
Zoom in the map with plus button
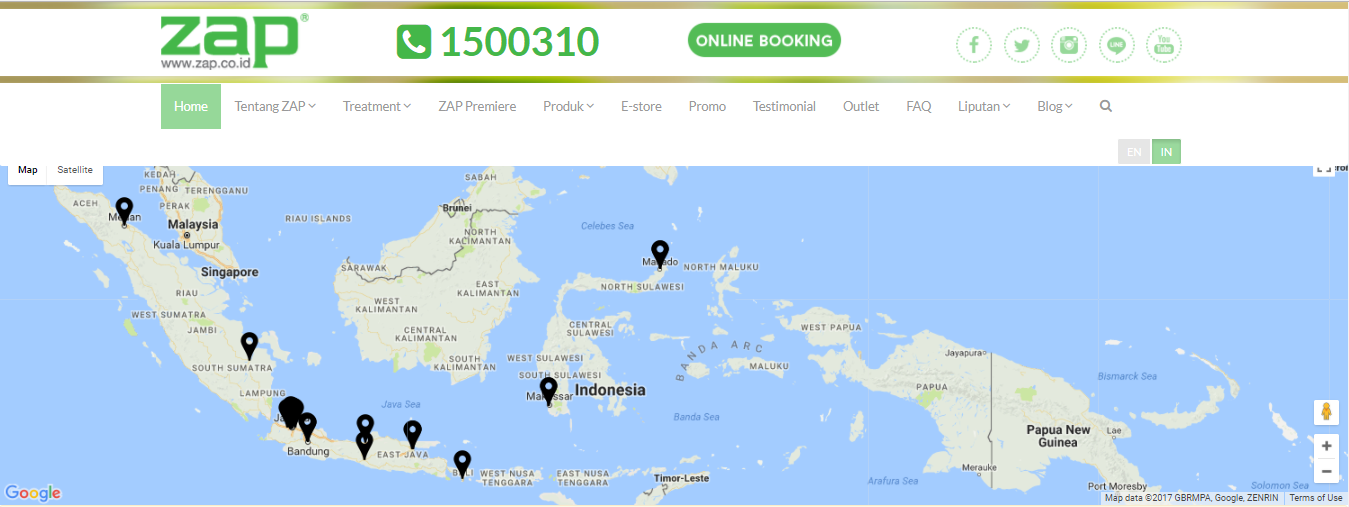click(x=1326, y=446)
